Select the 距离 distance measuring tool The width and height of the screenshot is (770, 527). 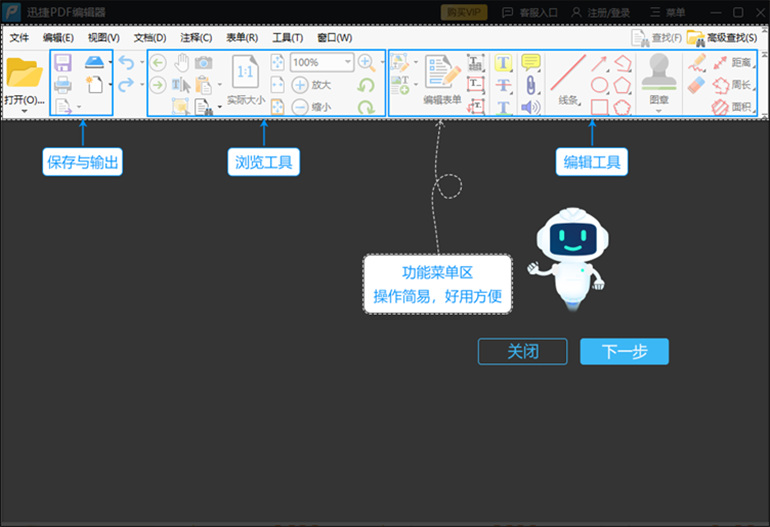(732, 62)
